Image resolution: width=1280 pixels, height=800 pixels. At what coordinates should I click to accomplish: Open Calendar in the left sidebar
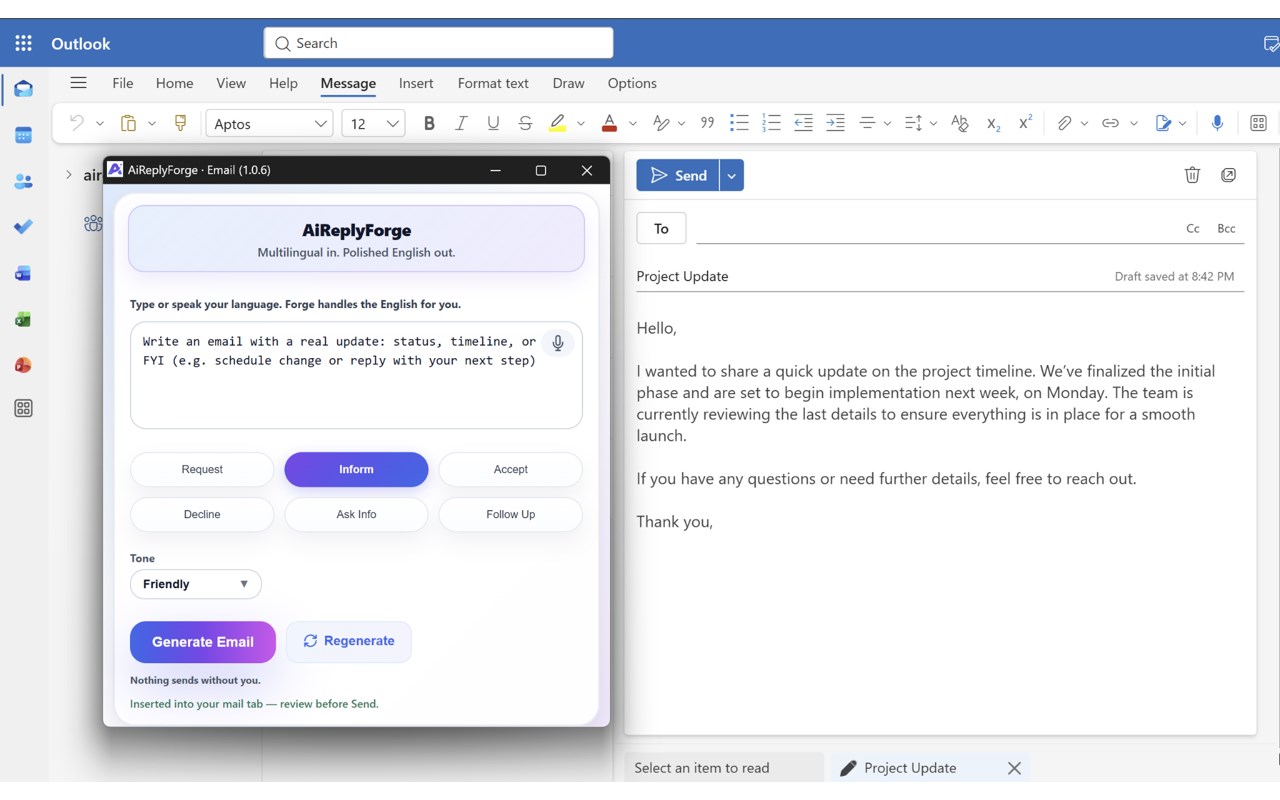pyautogui.click(x=23, y=135)
